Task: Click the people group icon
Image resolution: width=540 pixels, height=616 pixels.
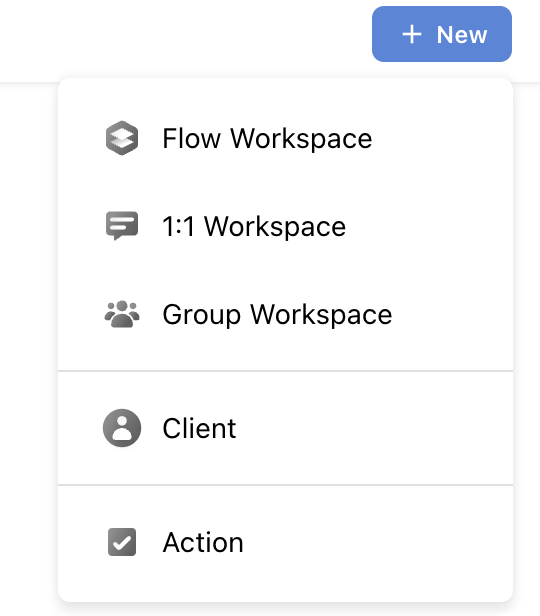Action: [122, 314]
